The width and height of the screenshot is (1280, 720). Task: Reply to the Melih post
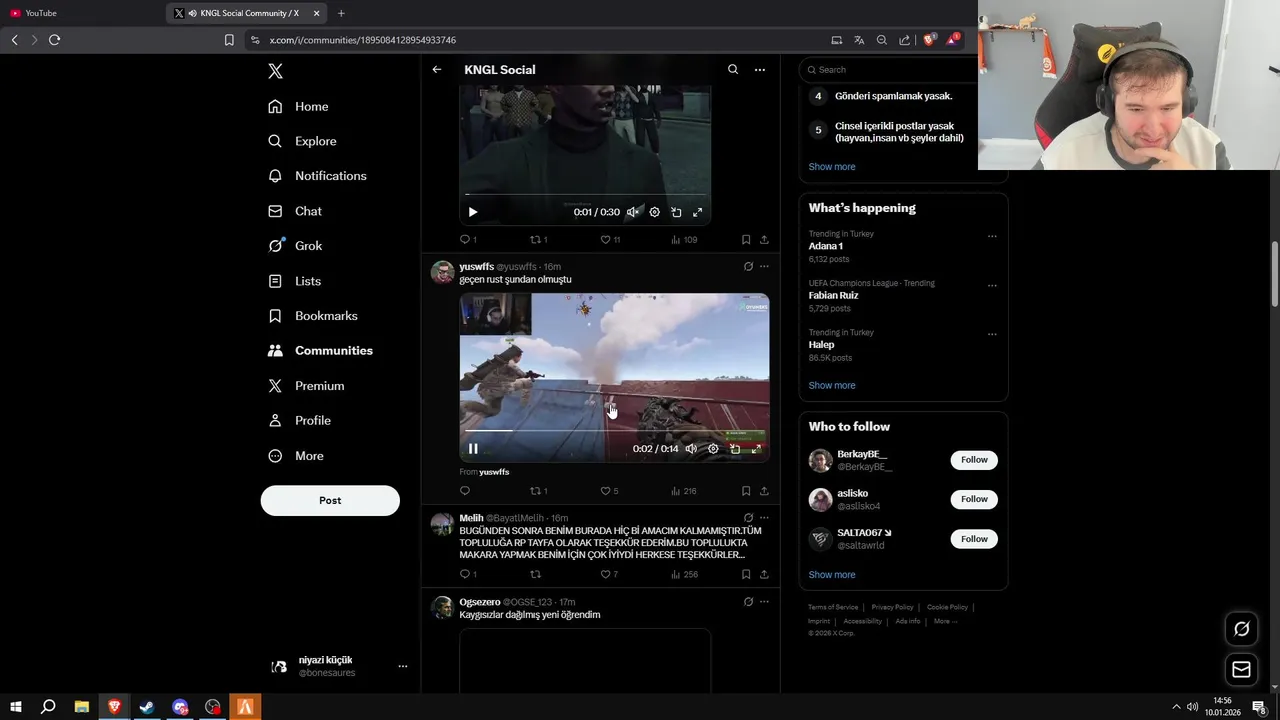pyautogui.click(x=468, y=574)
